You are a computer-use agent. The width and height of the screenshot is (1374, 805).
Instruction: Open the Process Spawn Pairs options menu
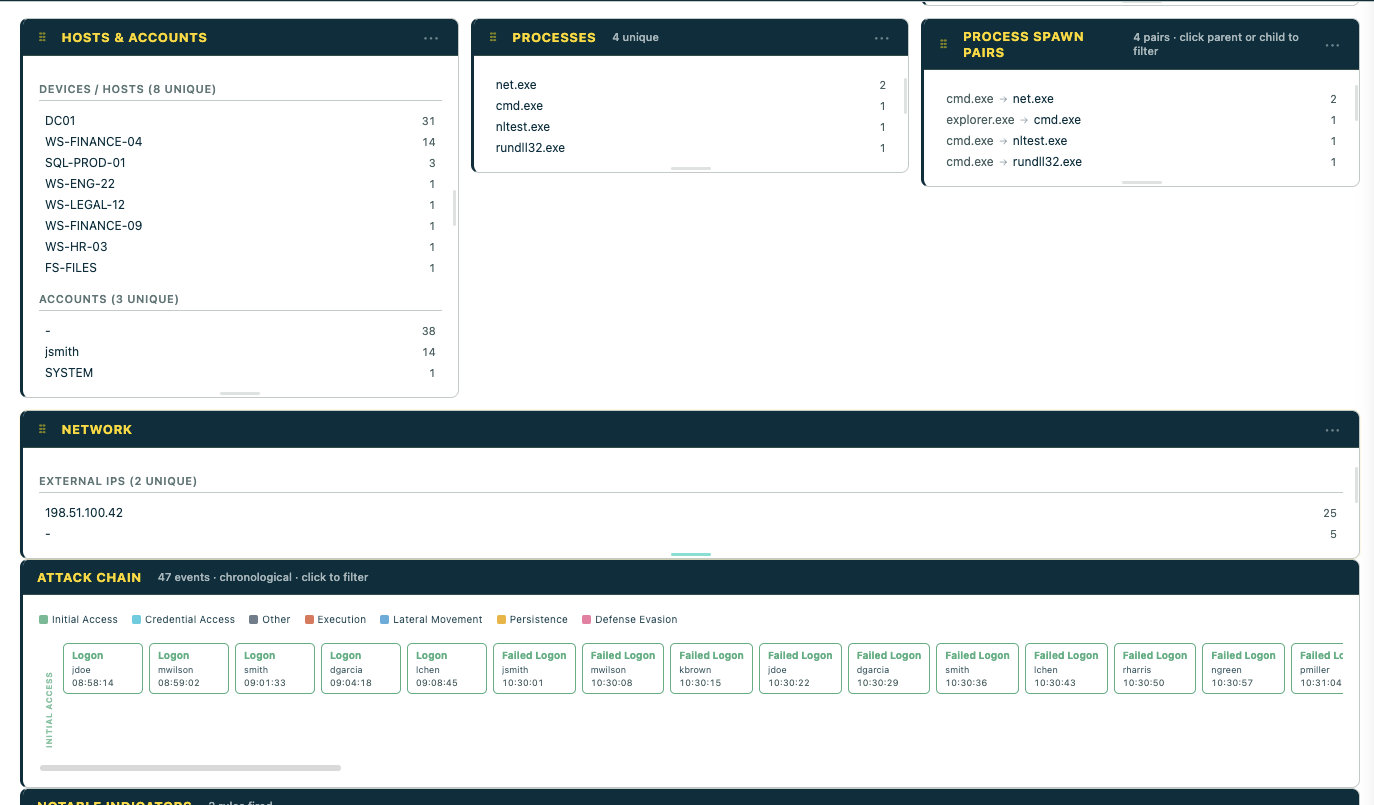pos(1333,45)
